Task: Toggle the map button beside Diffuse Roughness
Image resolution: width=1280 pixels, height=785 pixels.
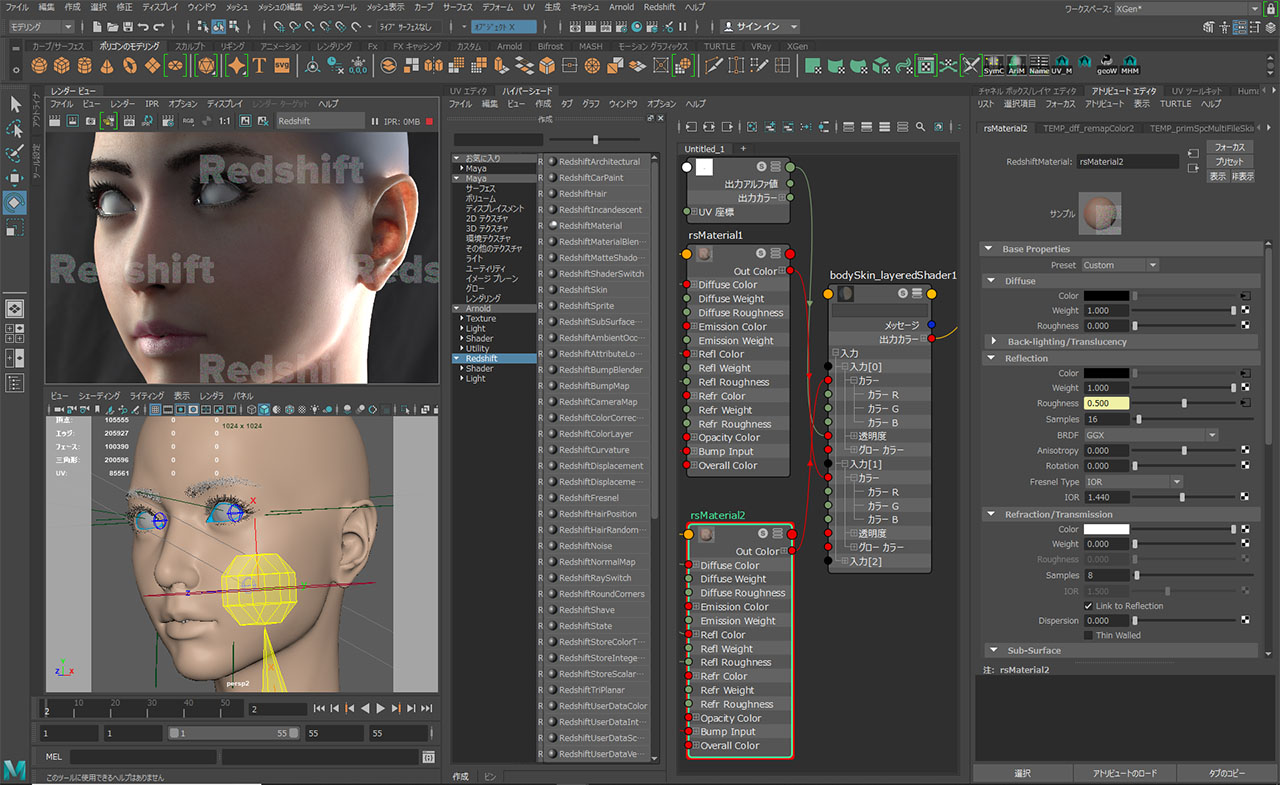Action: point(1246,326)
